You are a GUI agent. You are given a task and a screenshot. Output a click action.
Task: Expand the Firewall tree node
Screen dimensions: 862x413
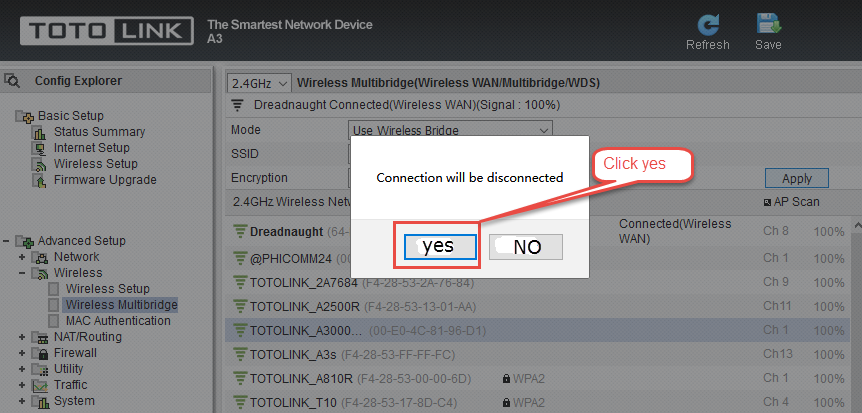(22, 353)
